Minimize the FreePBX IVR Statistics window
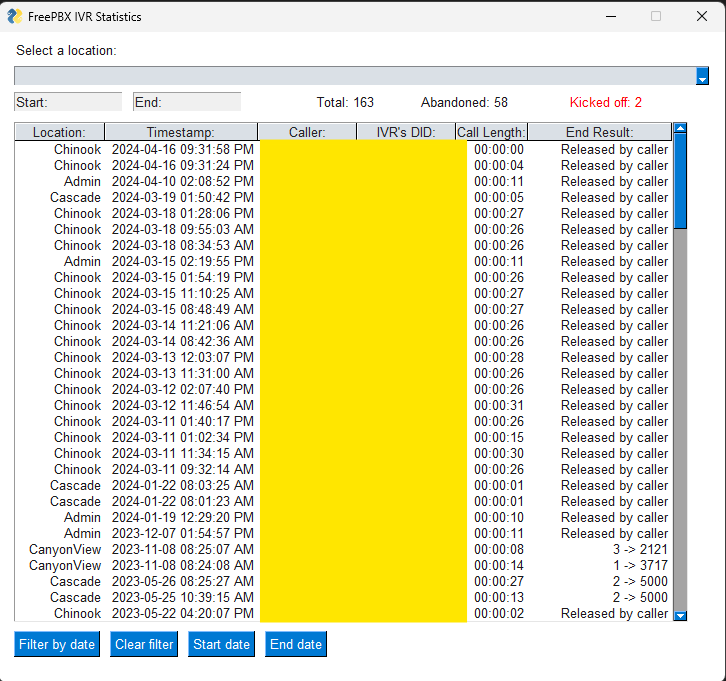Image resolution: width=726 pixels, height=681 pixels. pyautogui.click(x=611, y=16)
